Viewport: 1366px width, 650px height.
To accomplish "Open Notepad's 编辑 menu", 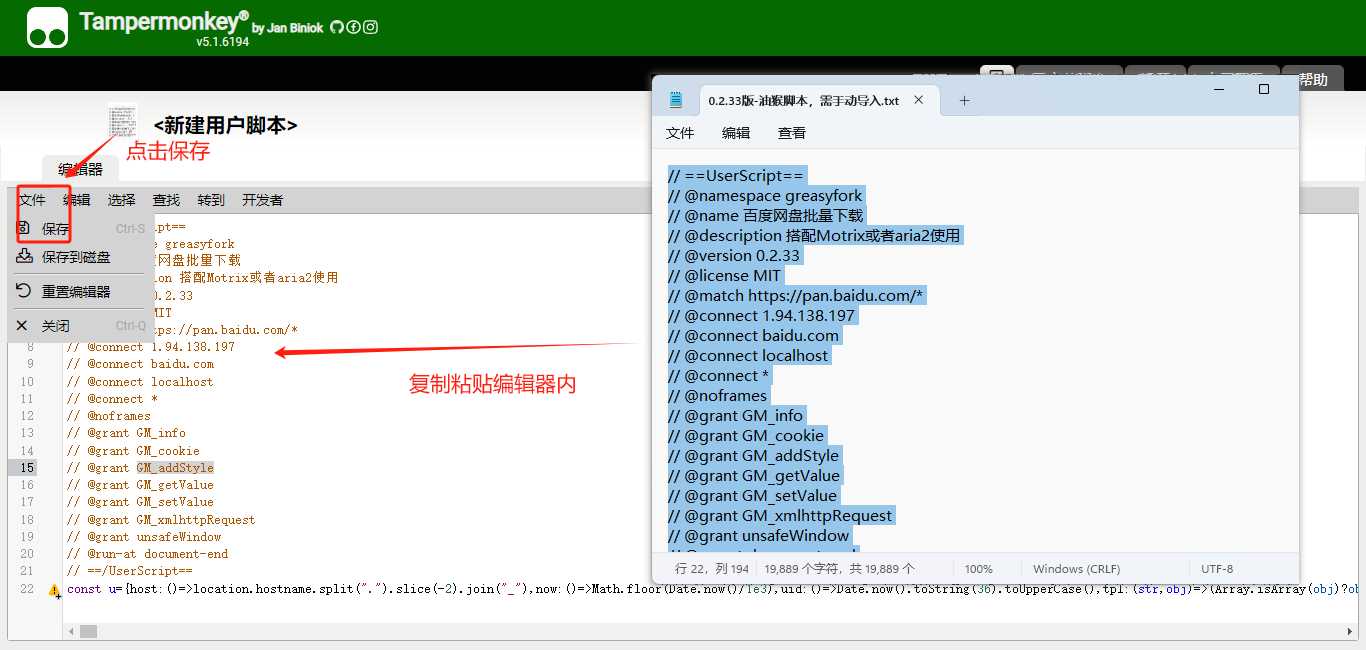I will click(x=736, y=133).
